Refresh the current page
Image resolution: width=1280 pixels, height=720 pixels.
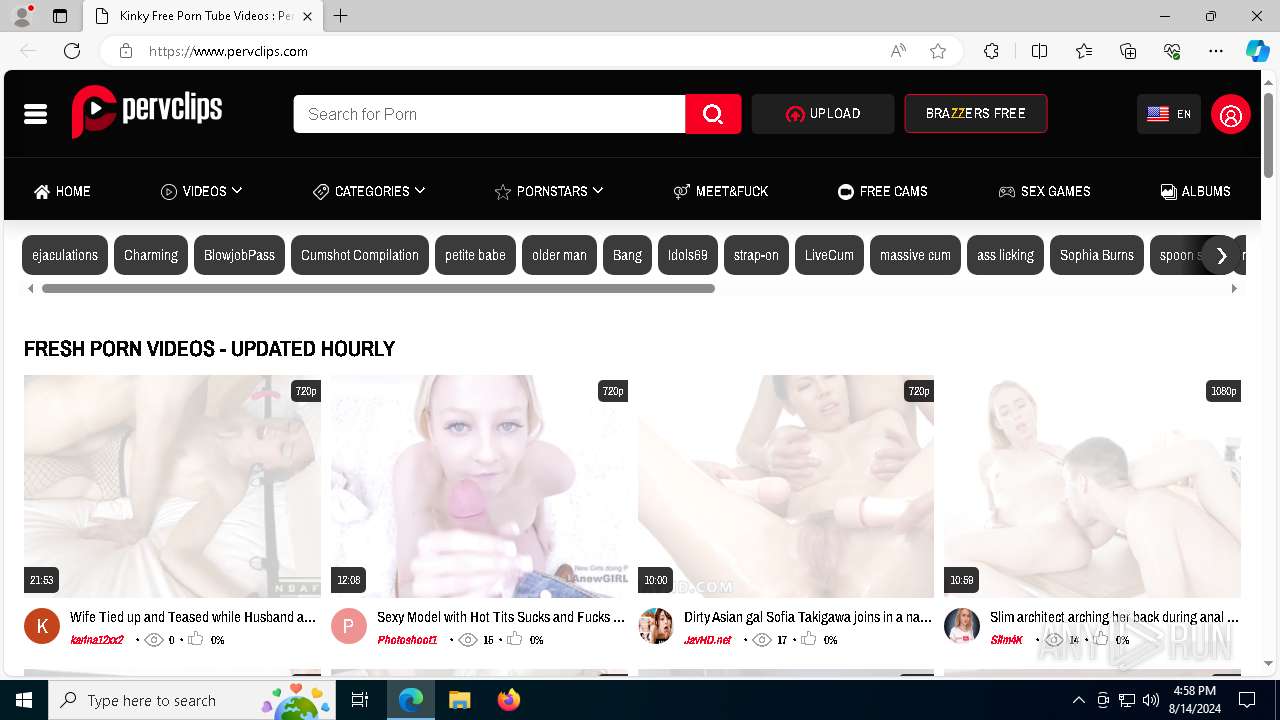(x=72, y=51)
